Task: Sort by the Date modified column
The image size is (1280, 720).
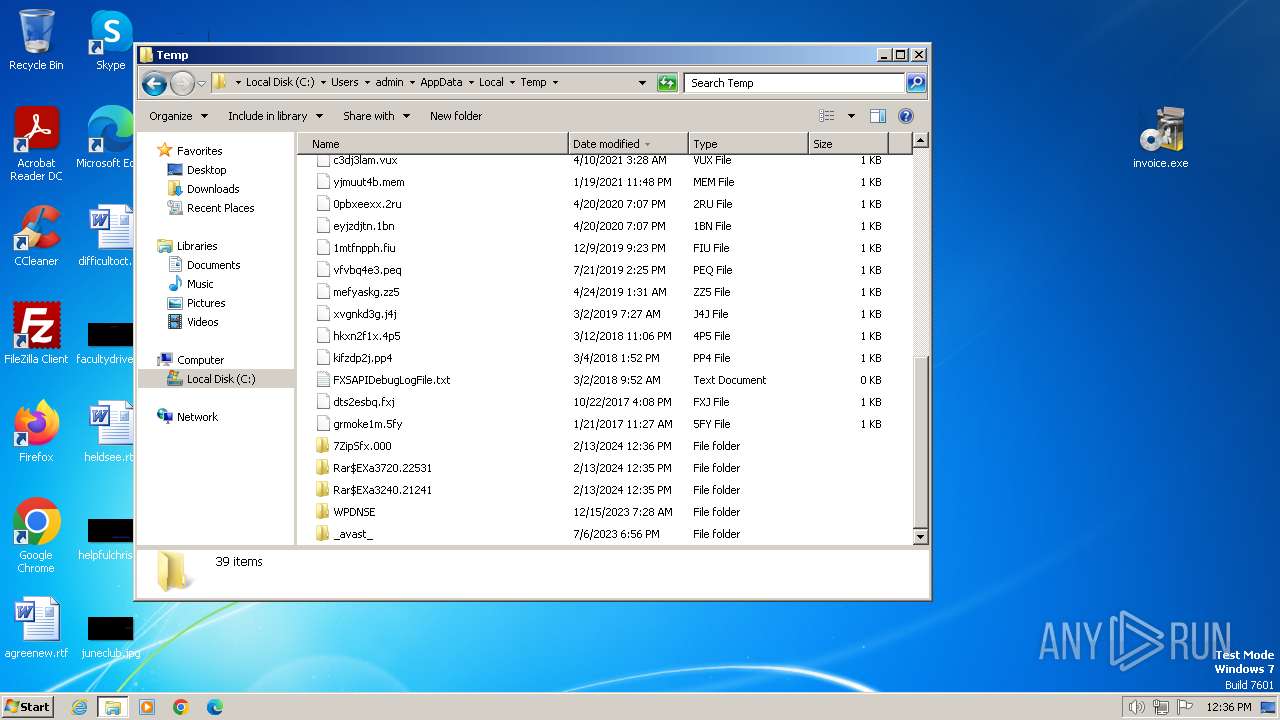Action: [x=628, y=144]
